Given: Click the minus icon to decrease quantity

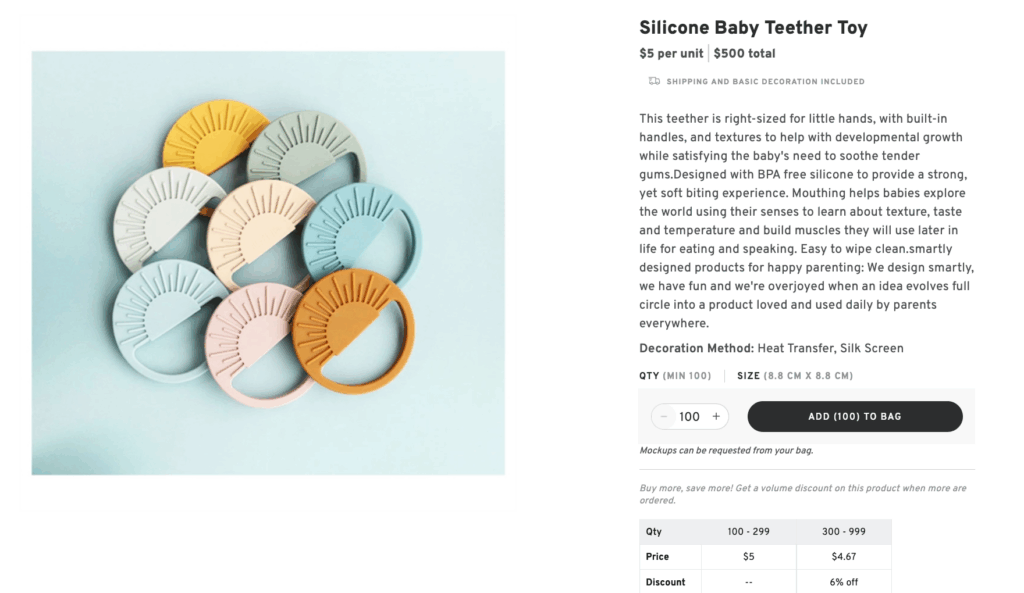Looking at the screenshot, I should click(x=663, y=416).
